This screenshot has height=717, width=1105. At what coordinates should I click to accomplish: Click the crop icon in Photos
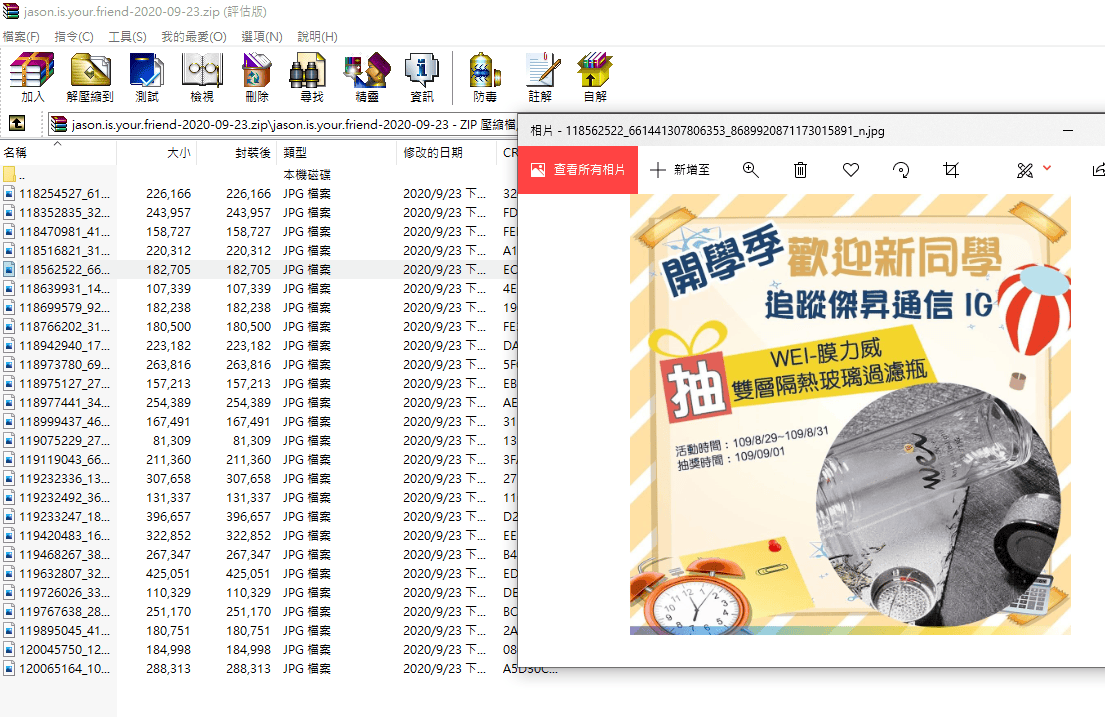951,170
